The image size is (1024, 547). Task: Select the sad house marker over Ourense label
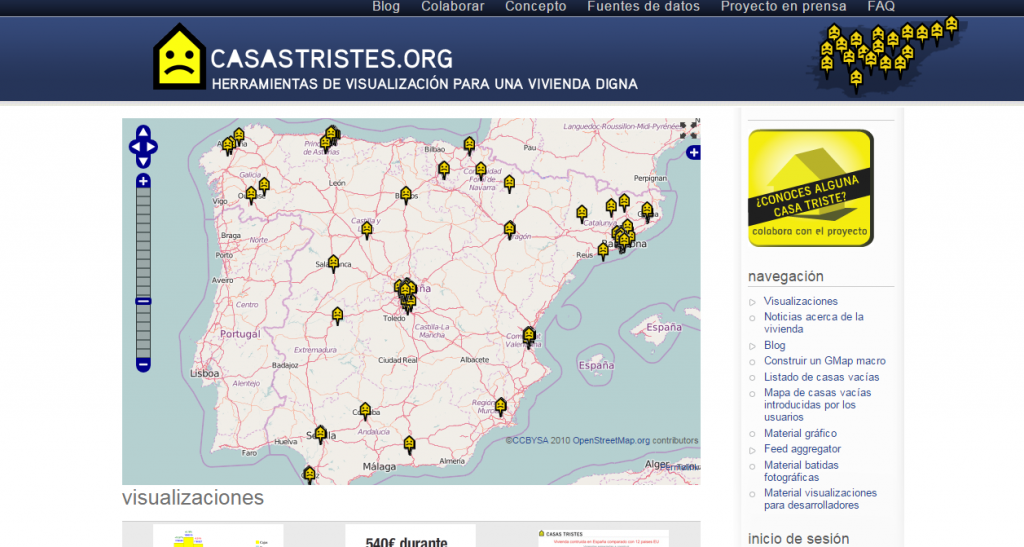pos(251,195)
